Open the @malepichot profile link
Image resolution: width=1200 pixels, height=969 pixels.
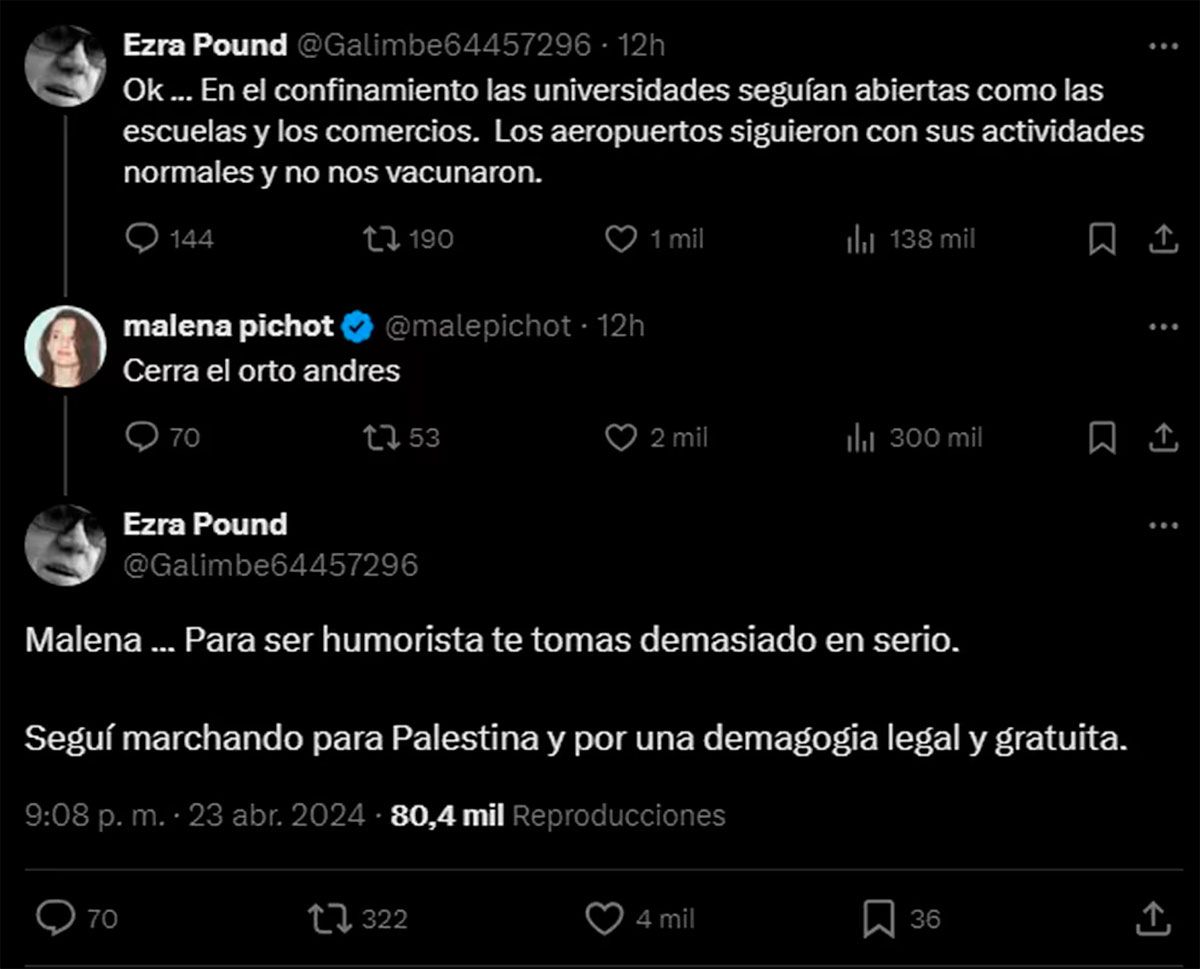pos(477,326)
